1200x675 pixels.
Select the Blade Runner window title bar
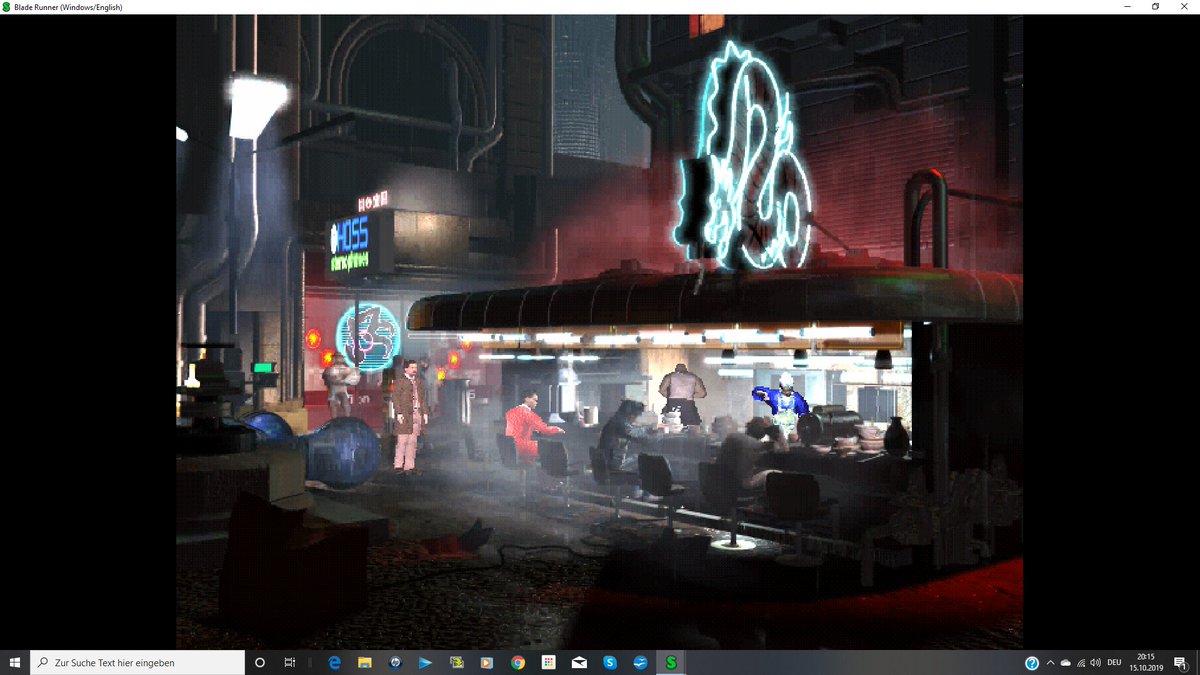tap(400, 6)
